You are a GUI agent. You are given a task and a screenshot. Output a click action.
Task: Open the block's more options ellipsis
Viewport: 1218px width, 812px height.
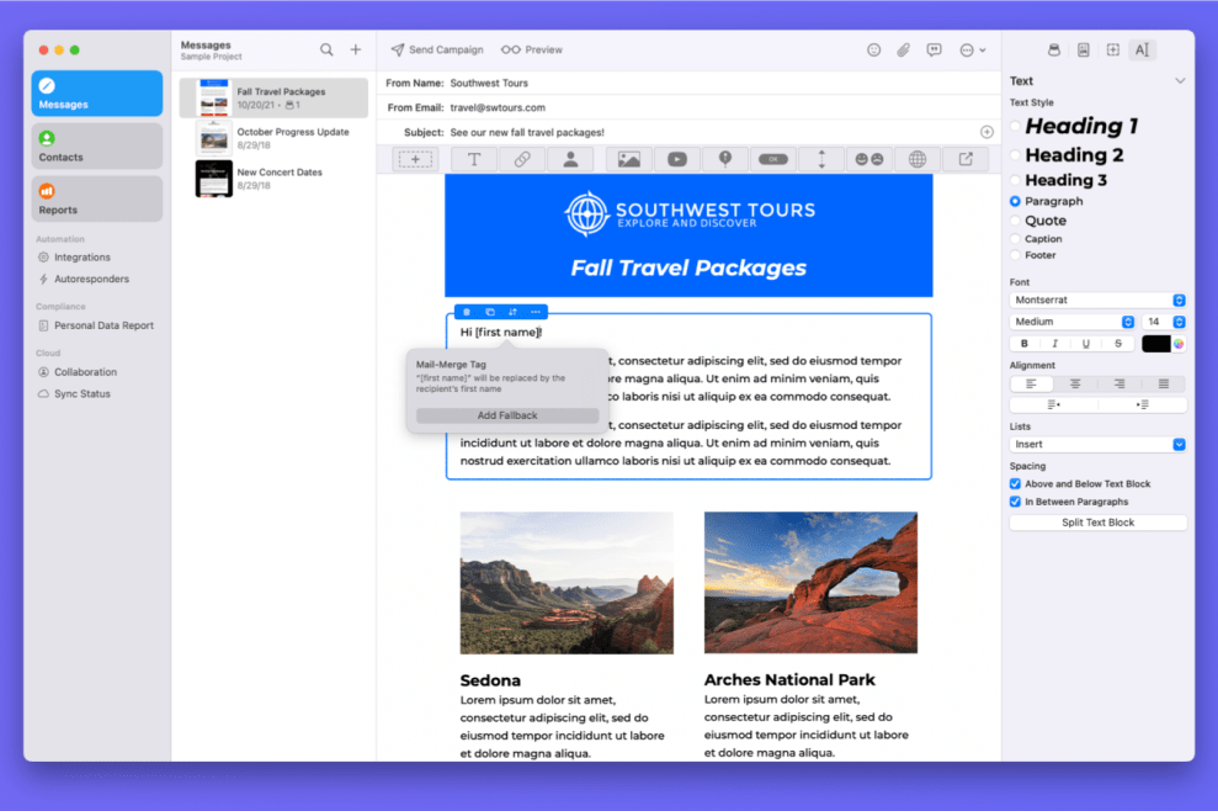[536, 312]
